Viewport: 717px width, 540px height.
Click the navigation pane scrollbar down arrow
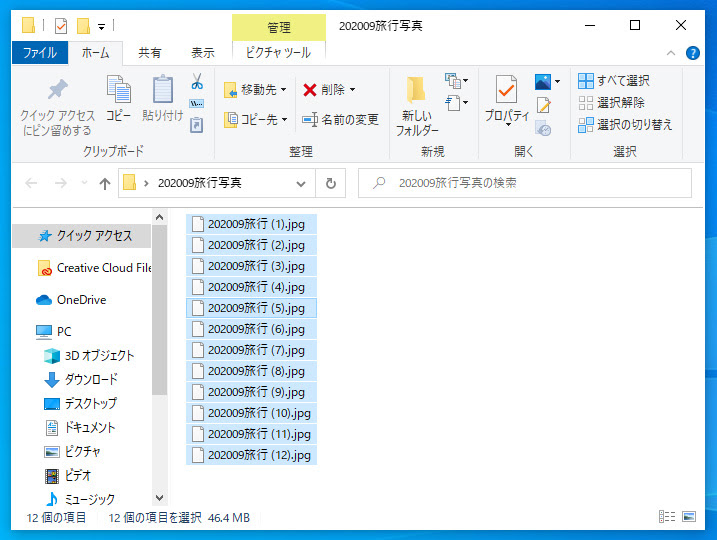(159, 498)
